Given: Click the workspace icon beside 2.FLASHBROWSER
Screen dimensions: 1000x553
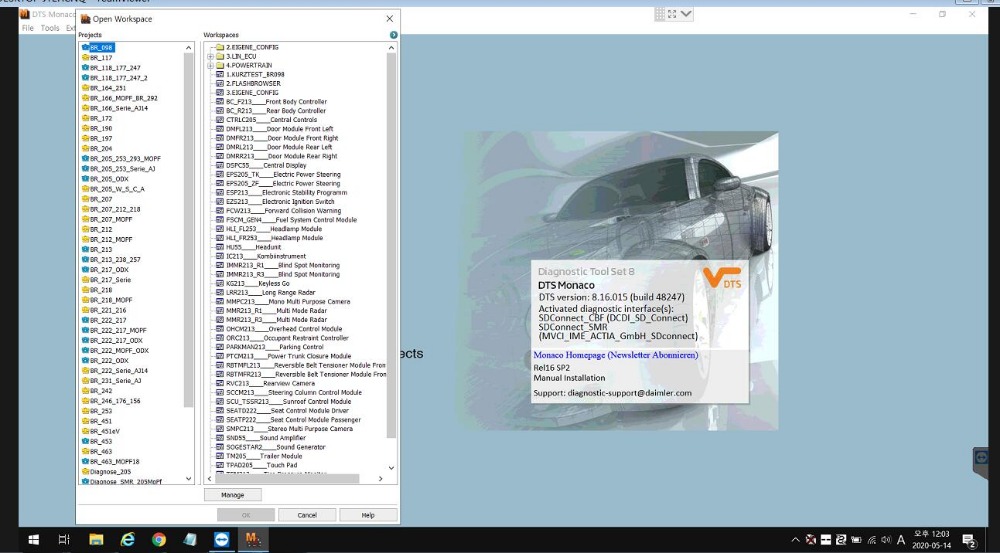Looking at the screenshot, I should tap(220, 84).
